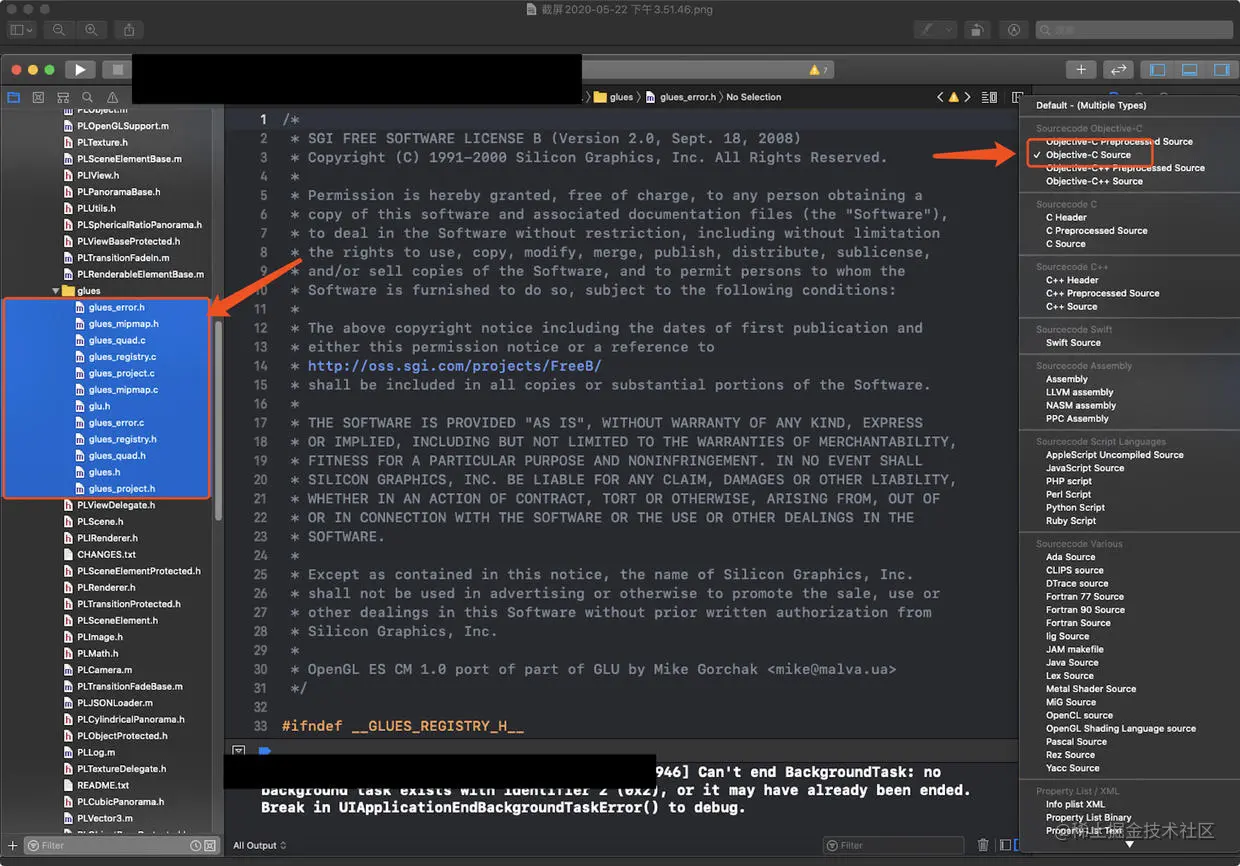Click the menu scroll-down arrow
This screenshot has height=866, width=1240.
pyautogui.click(x=1129, y=844)
